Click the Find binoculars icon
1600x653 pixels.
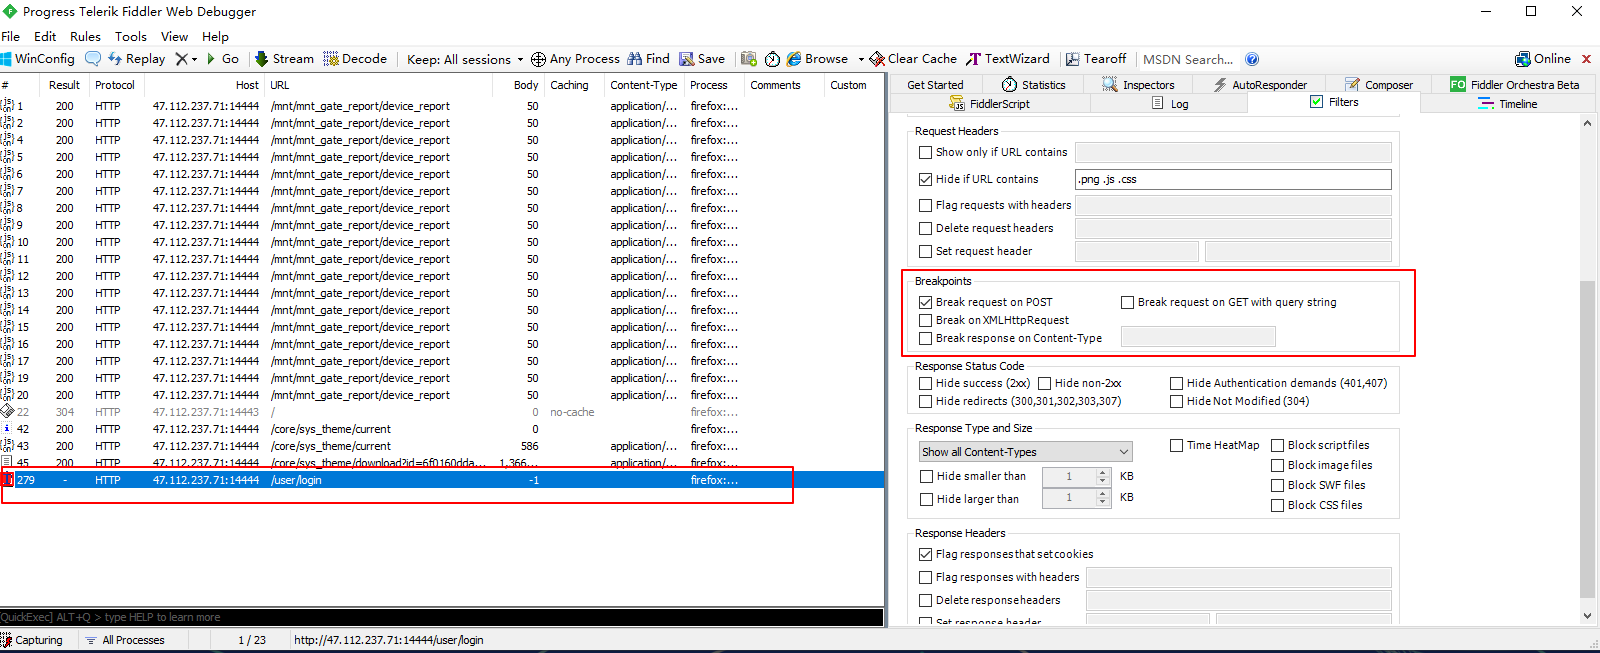point(634,59)
